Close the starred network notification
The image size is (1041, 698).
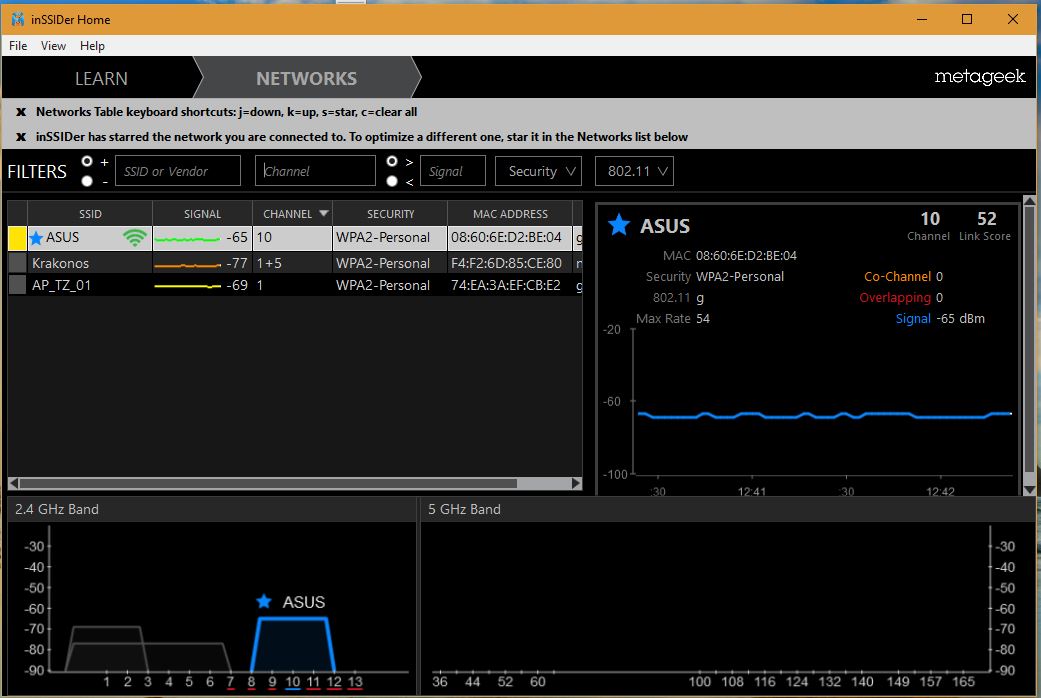(x=20, y=137)
